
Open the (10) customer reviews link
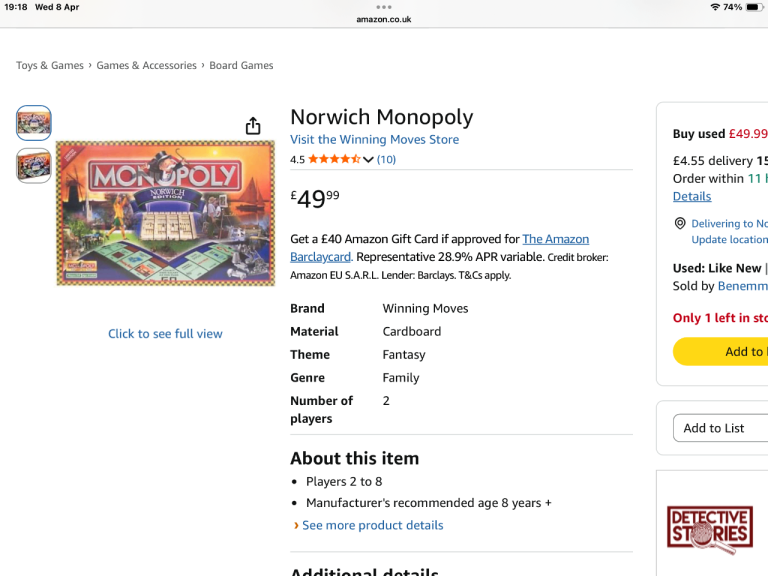pyautogui.click(x=386, y=160)
